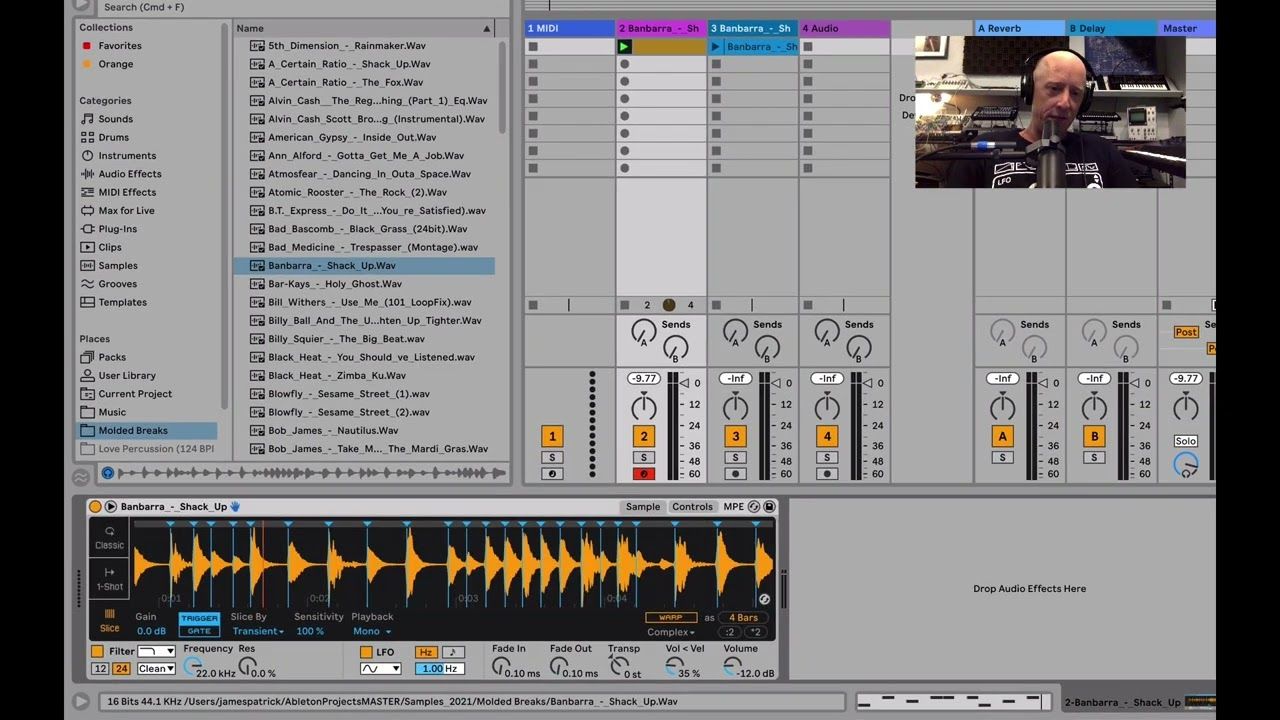Image resolution: width=1280 pixels, height=720 pixels.
Task: Click the hot-swap icon on the device header
Action: [x=753, y=506]
